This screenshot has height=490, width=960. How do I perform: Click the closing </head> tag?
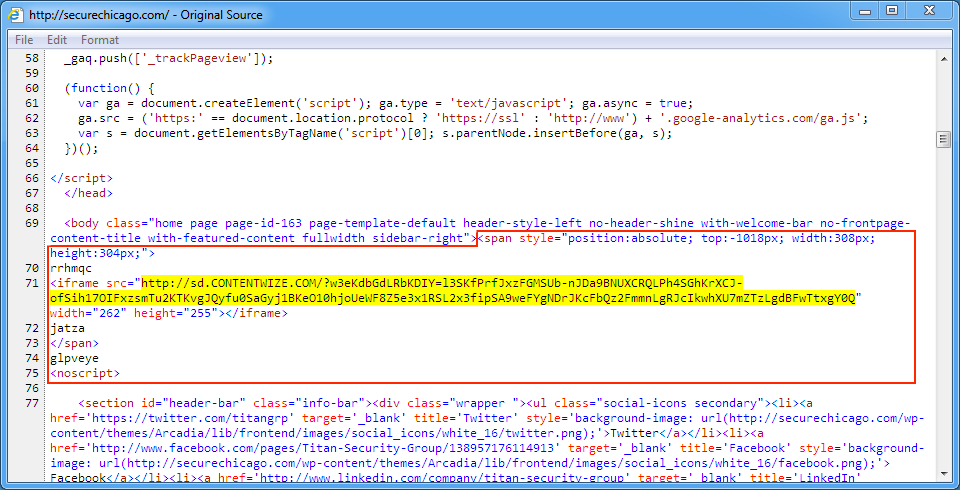pos(88,194)
